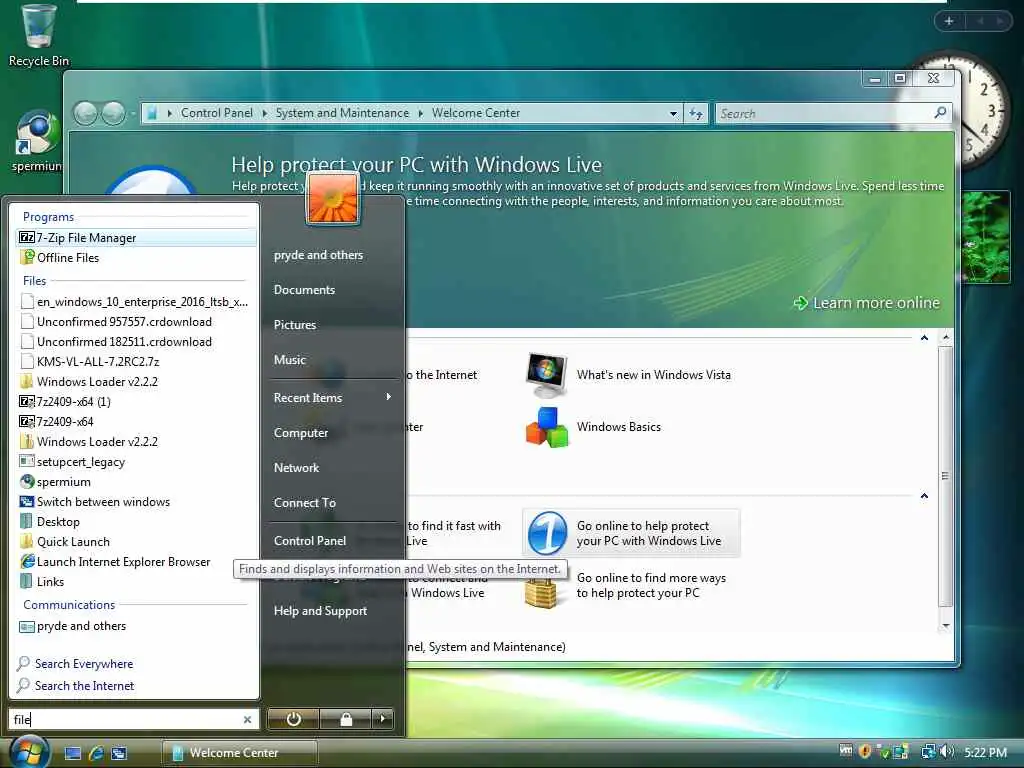Open Desktop item in results
This screenshot has height=768, width=1024.
(135, 522)
